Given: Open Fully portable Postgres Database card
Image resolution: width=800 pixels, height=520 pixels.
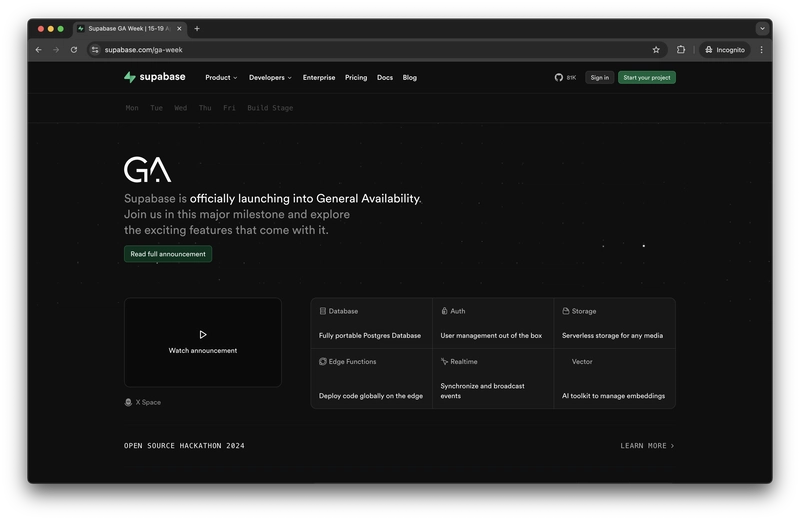Looking at the screenshot, I should [371, 324].
